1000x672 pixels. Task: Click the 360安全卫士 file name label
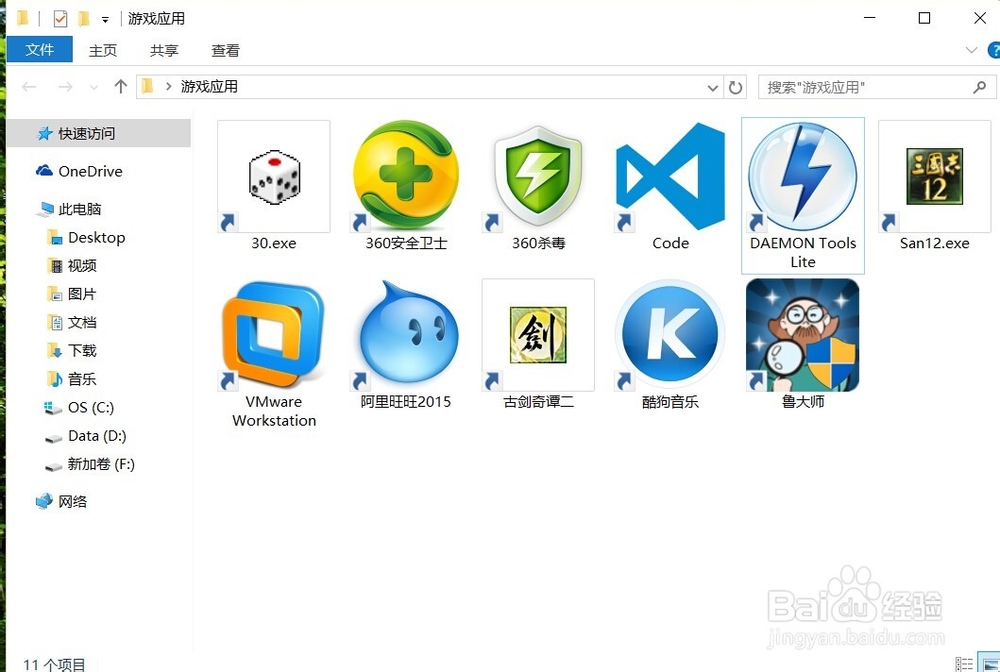[x=406, y=243]
